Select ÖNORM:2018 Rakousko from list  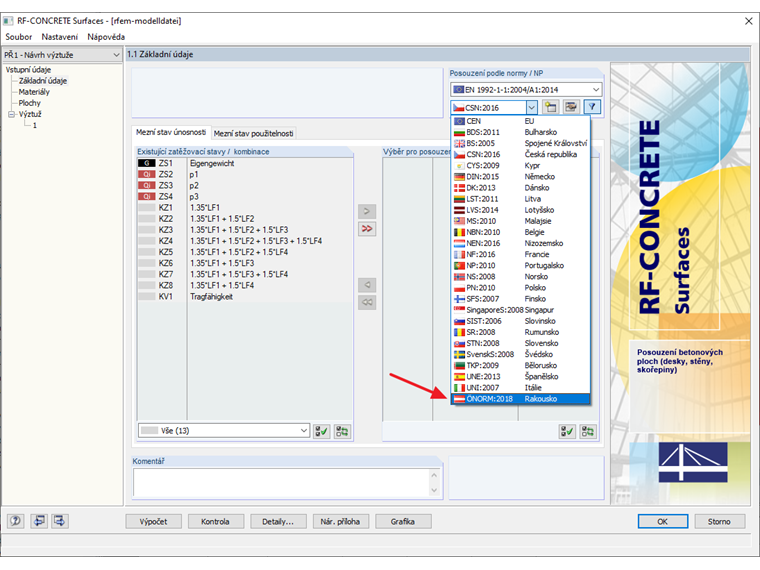click(x=521, y=399)
